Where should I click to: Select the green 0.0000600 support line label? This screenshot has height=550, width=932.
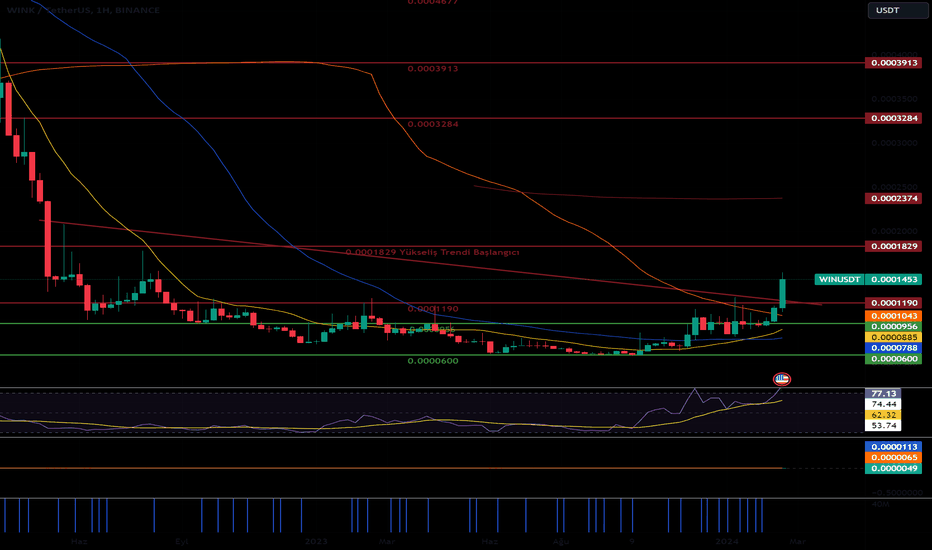pyautogui.click(x=433, y=361)
